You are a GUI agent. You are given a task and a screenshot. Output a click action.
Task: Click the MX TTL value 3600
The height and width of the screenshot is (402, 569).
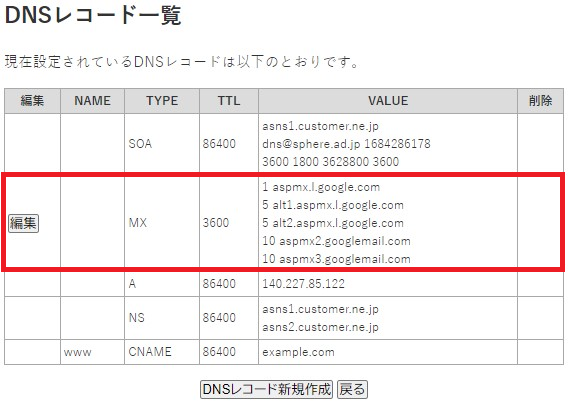click(x=216, y=223)
